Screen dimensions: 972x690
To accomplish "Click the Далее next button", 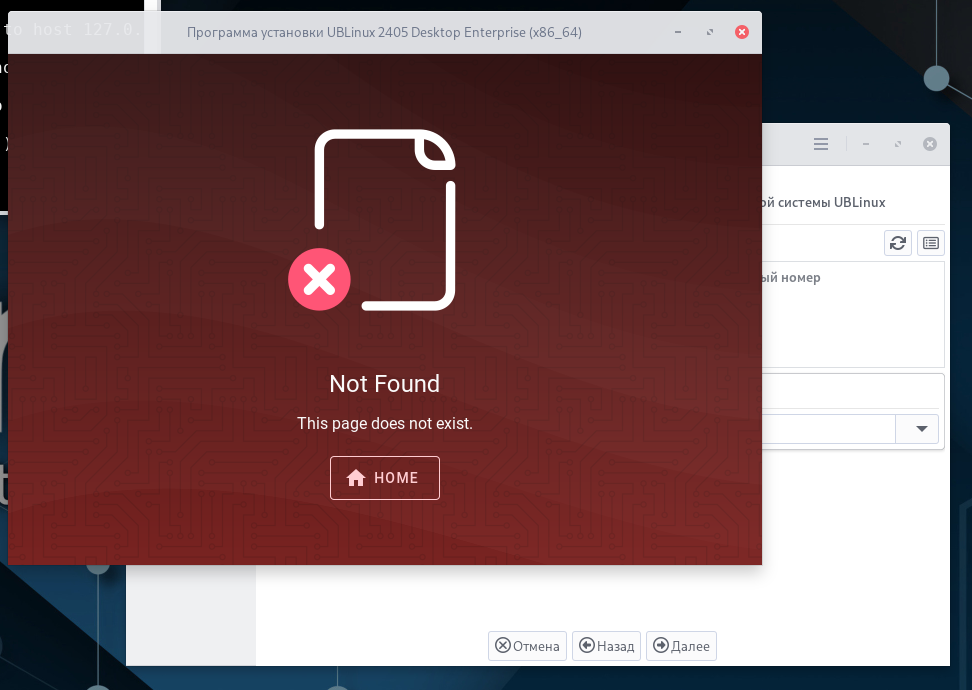I will 681,646.
